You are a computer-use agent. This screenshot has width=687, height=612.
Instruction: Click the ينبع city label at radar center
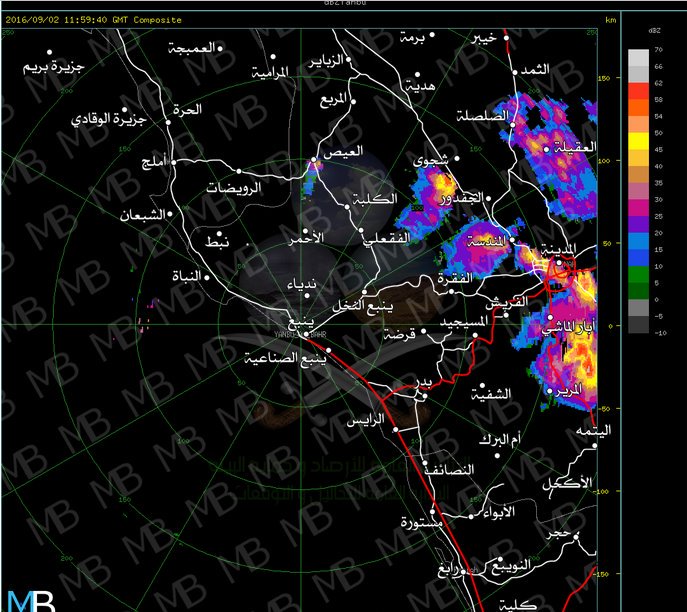pos(301,322)
